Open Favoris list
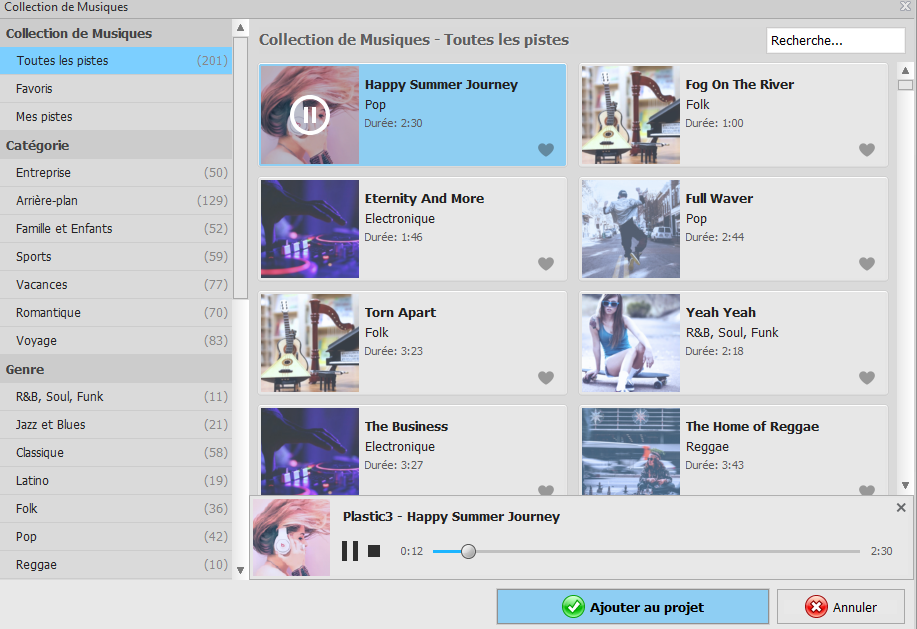This screenshot has width=917, height=629. pyautogui.click(x=116, y=89)
